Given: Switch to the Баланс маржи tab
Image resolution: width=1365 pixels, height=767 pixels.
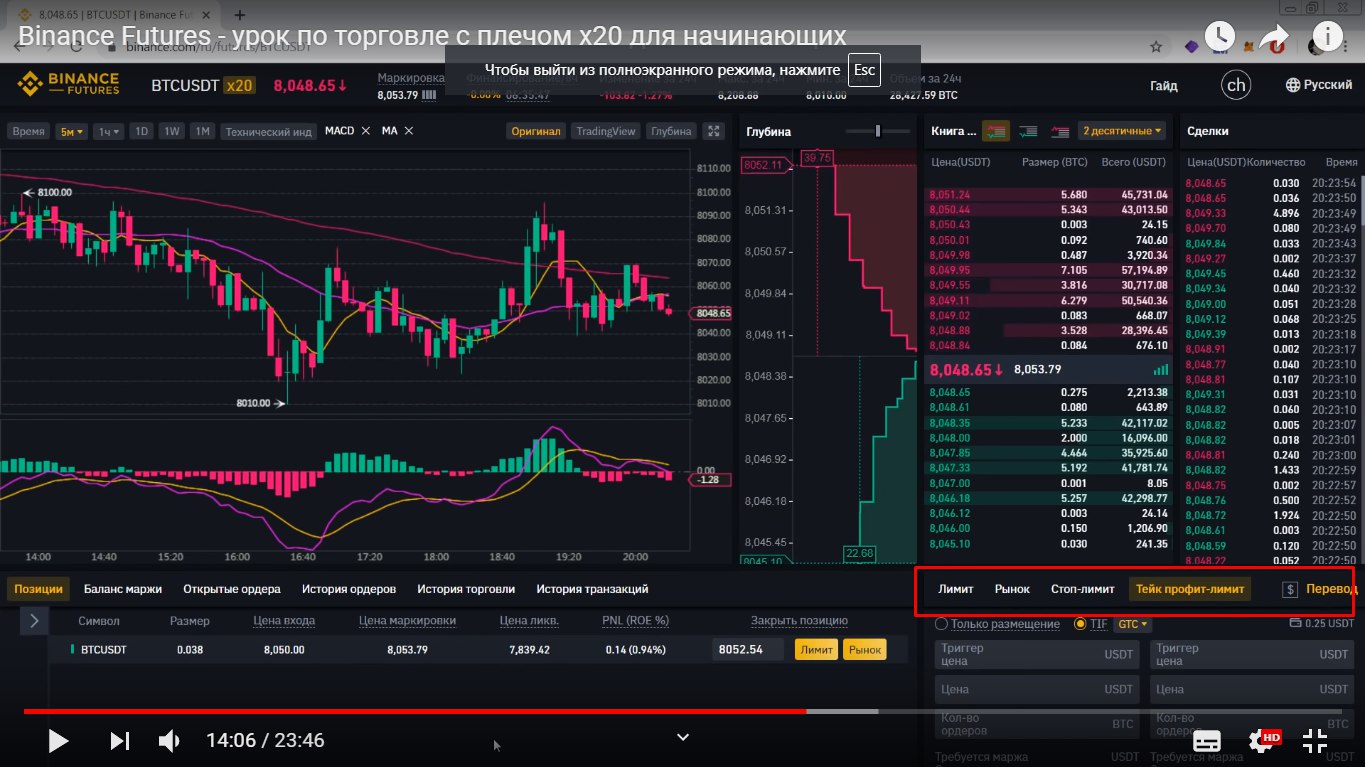Looking at the screenshot, I should tap(123, 589).
